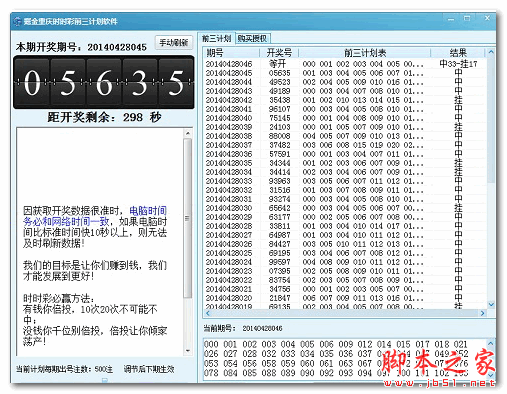
Task: Click the 开奖号 column header
Action: click(x=279, y=53)
